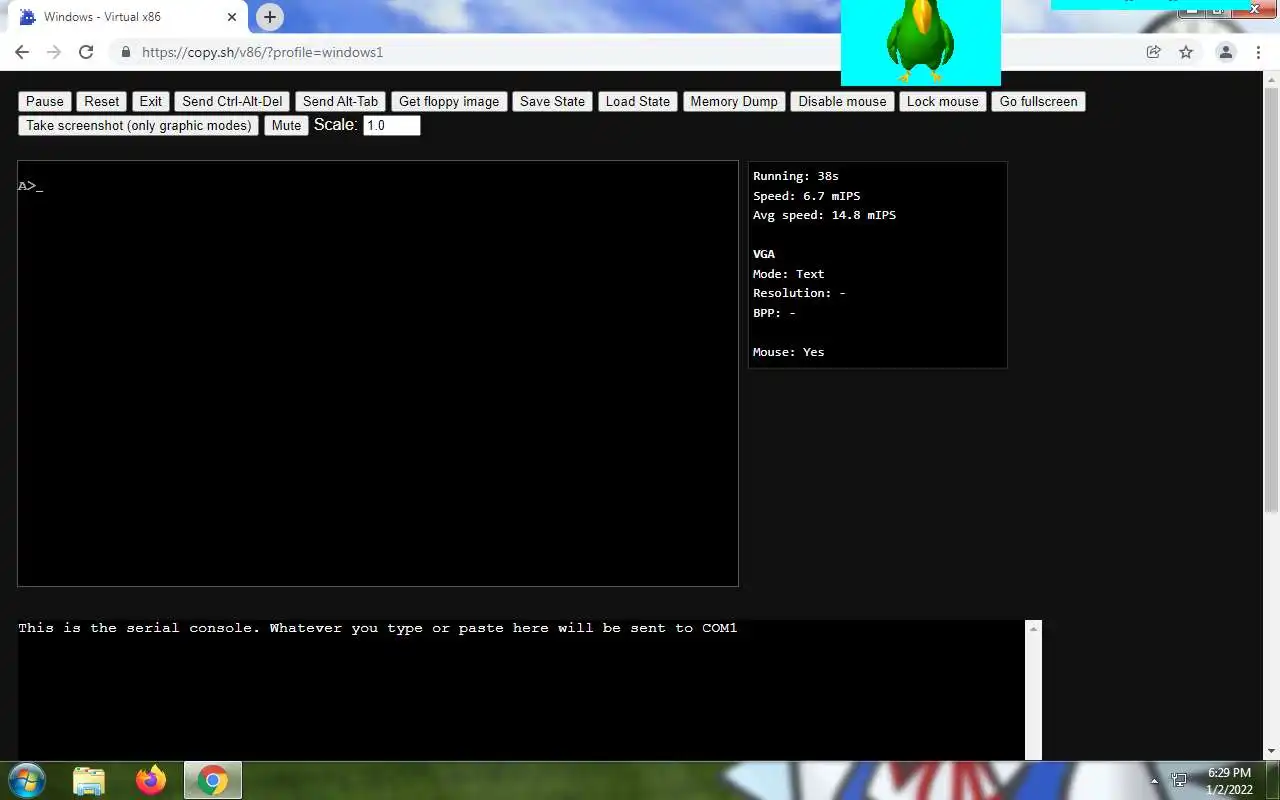The height and width of the screenshot is (800, 1280).
Task: Send Alt-Tab to the emulator
Action: pyautogui.click(x=340, y=101)
